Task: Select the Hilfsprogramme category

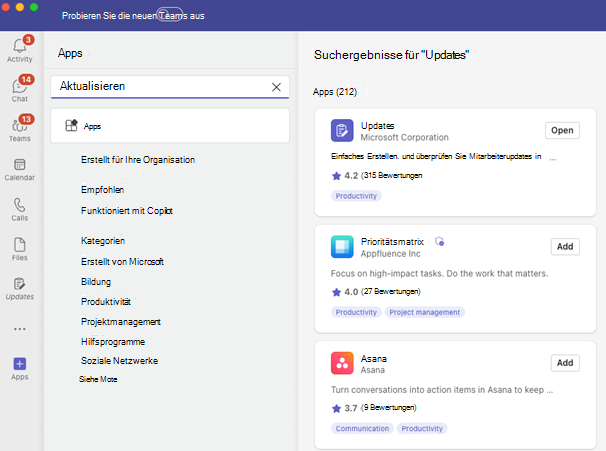Action: click(113, 342)
